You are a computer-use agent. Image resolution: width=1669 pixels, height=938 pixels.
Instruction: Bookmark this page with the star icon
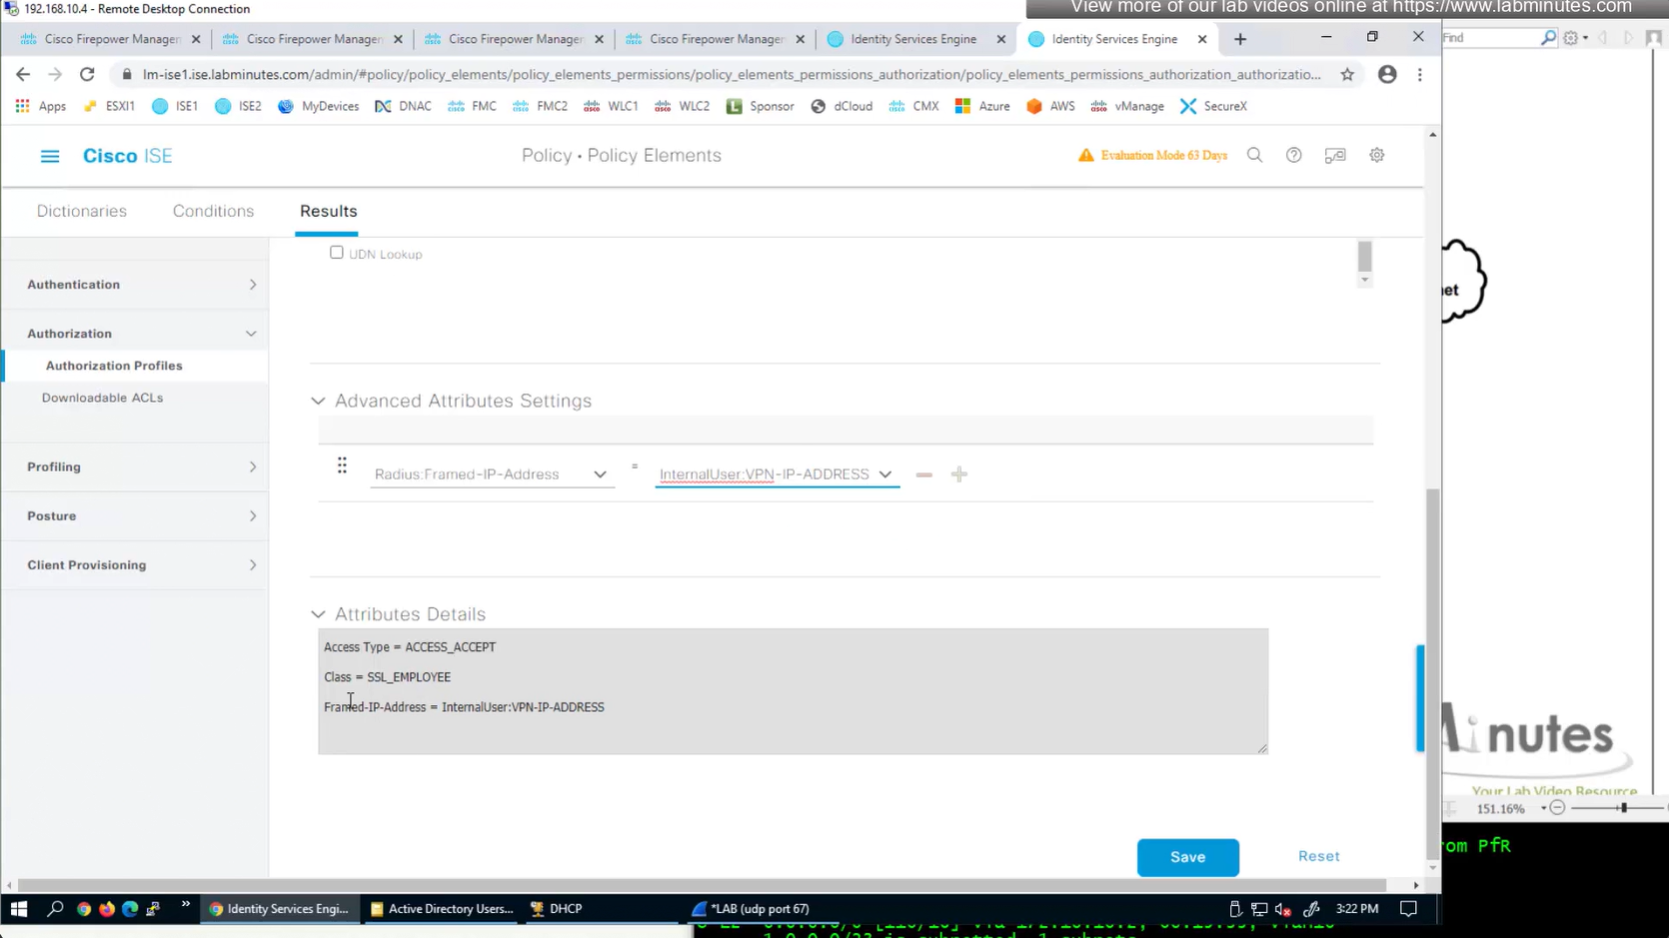(1347, 74)
